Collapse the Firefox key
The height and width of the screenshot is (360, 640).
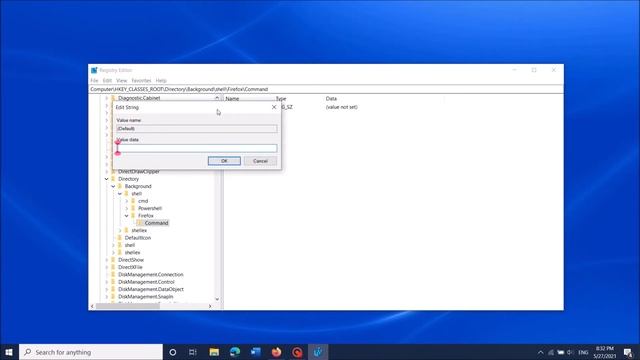click(x=127, y=216)
